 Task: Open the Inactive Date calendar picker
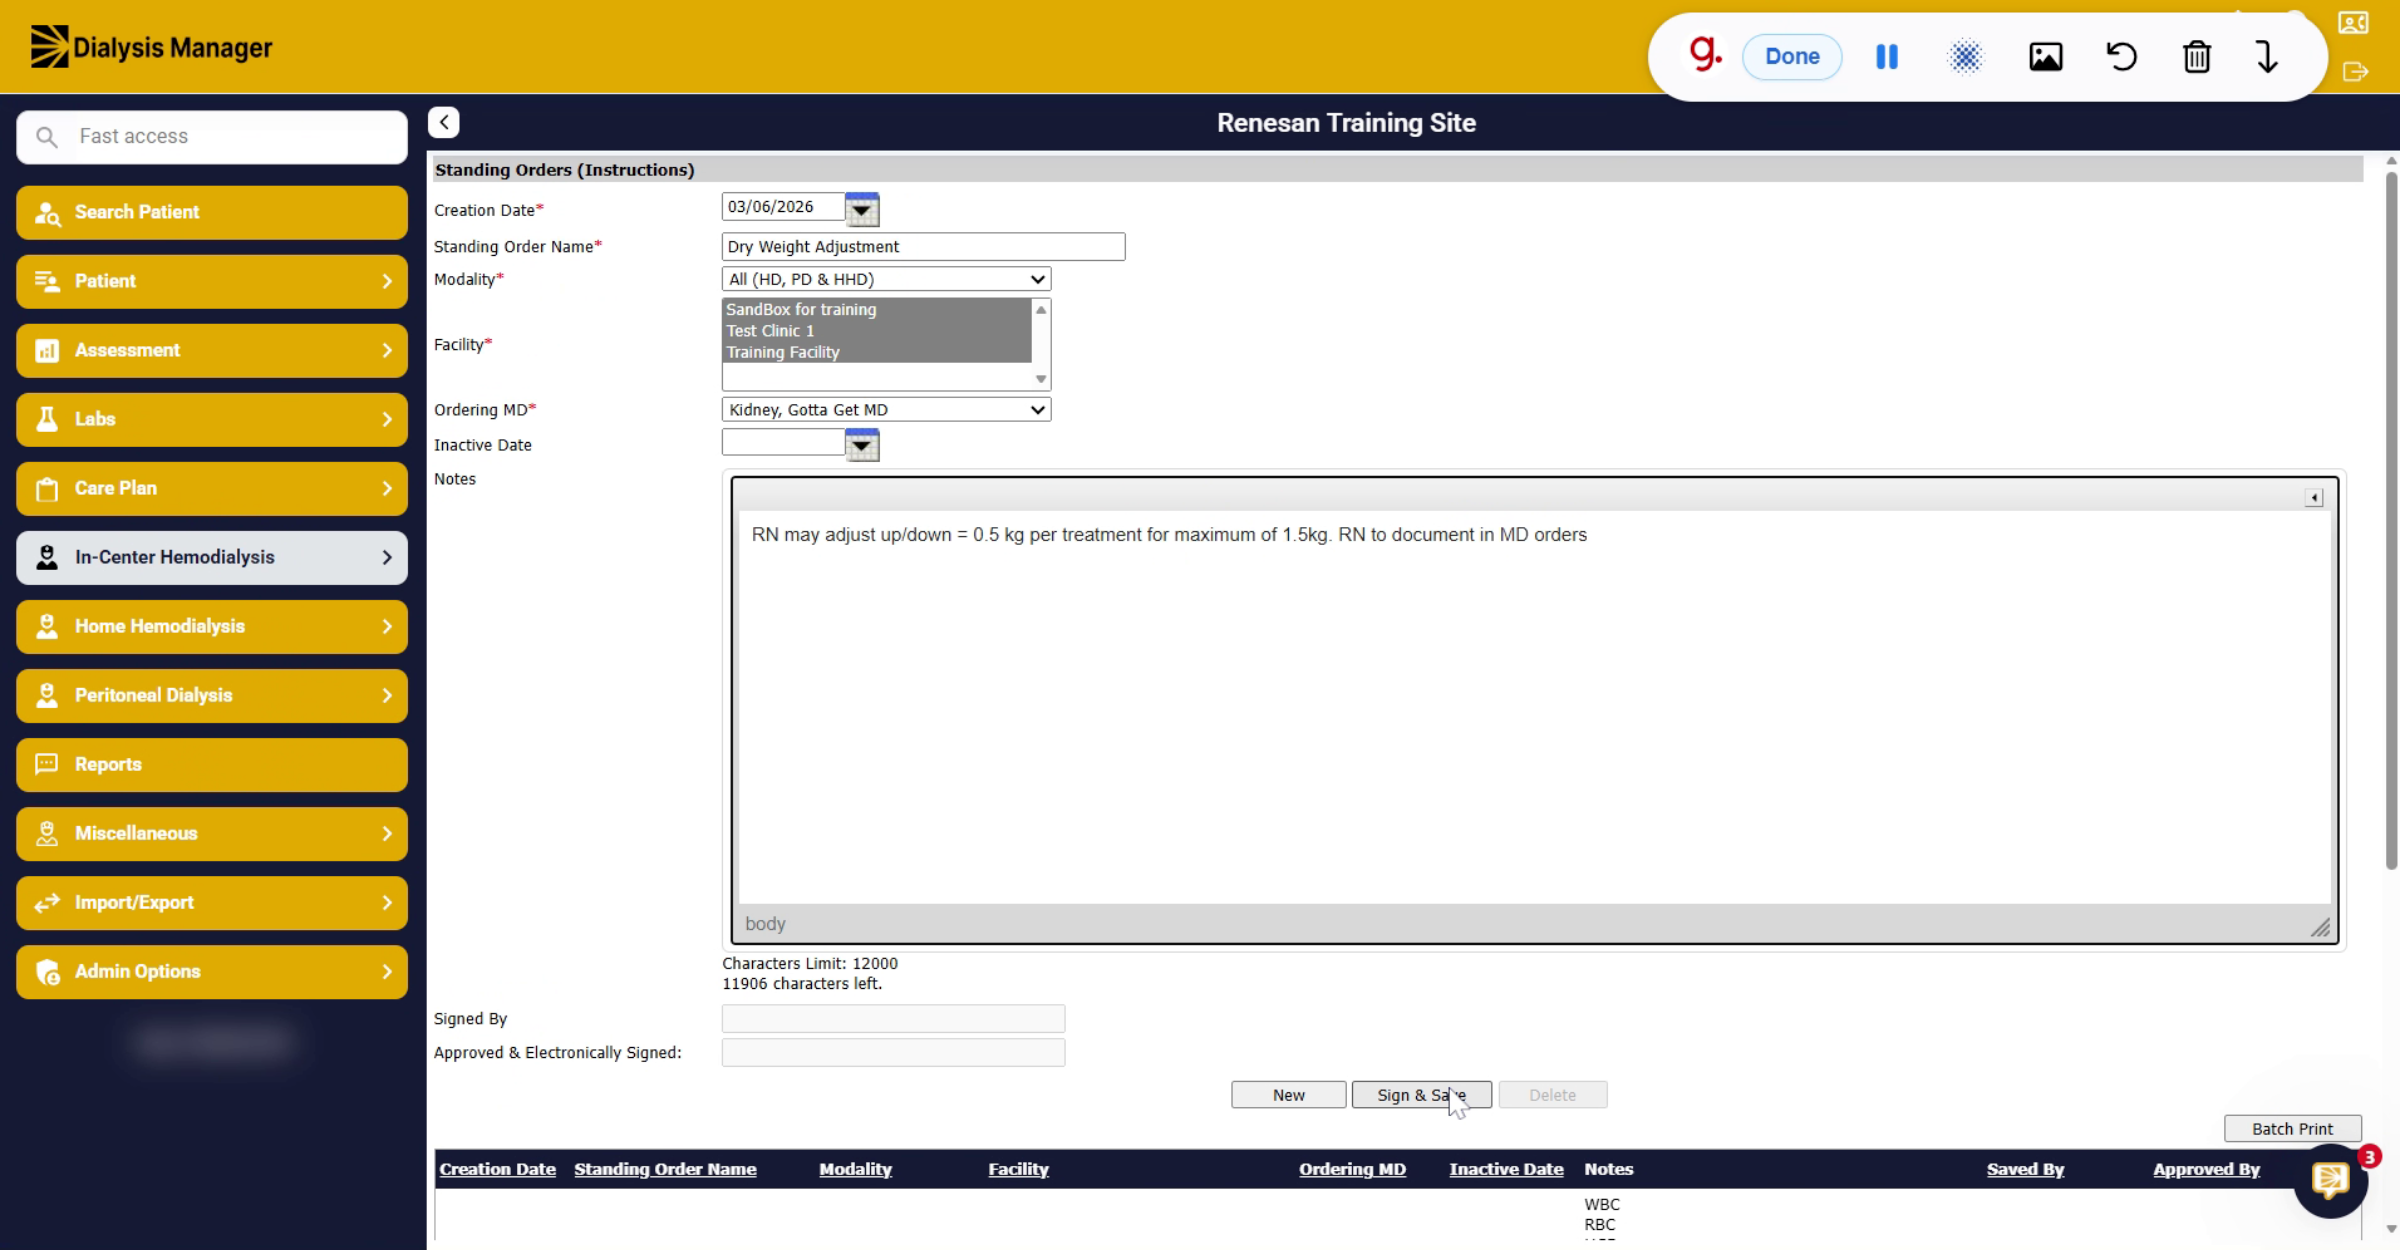[862, 445]
